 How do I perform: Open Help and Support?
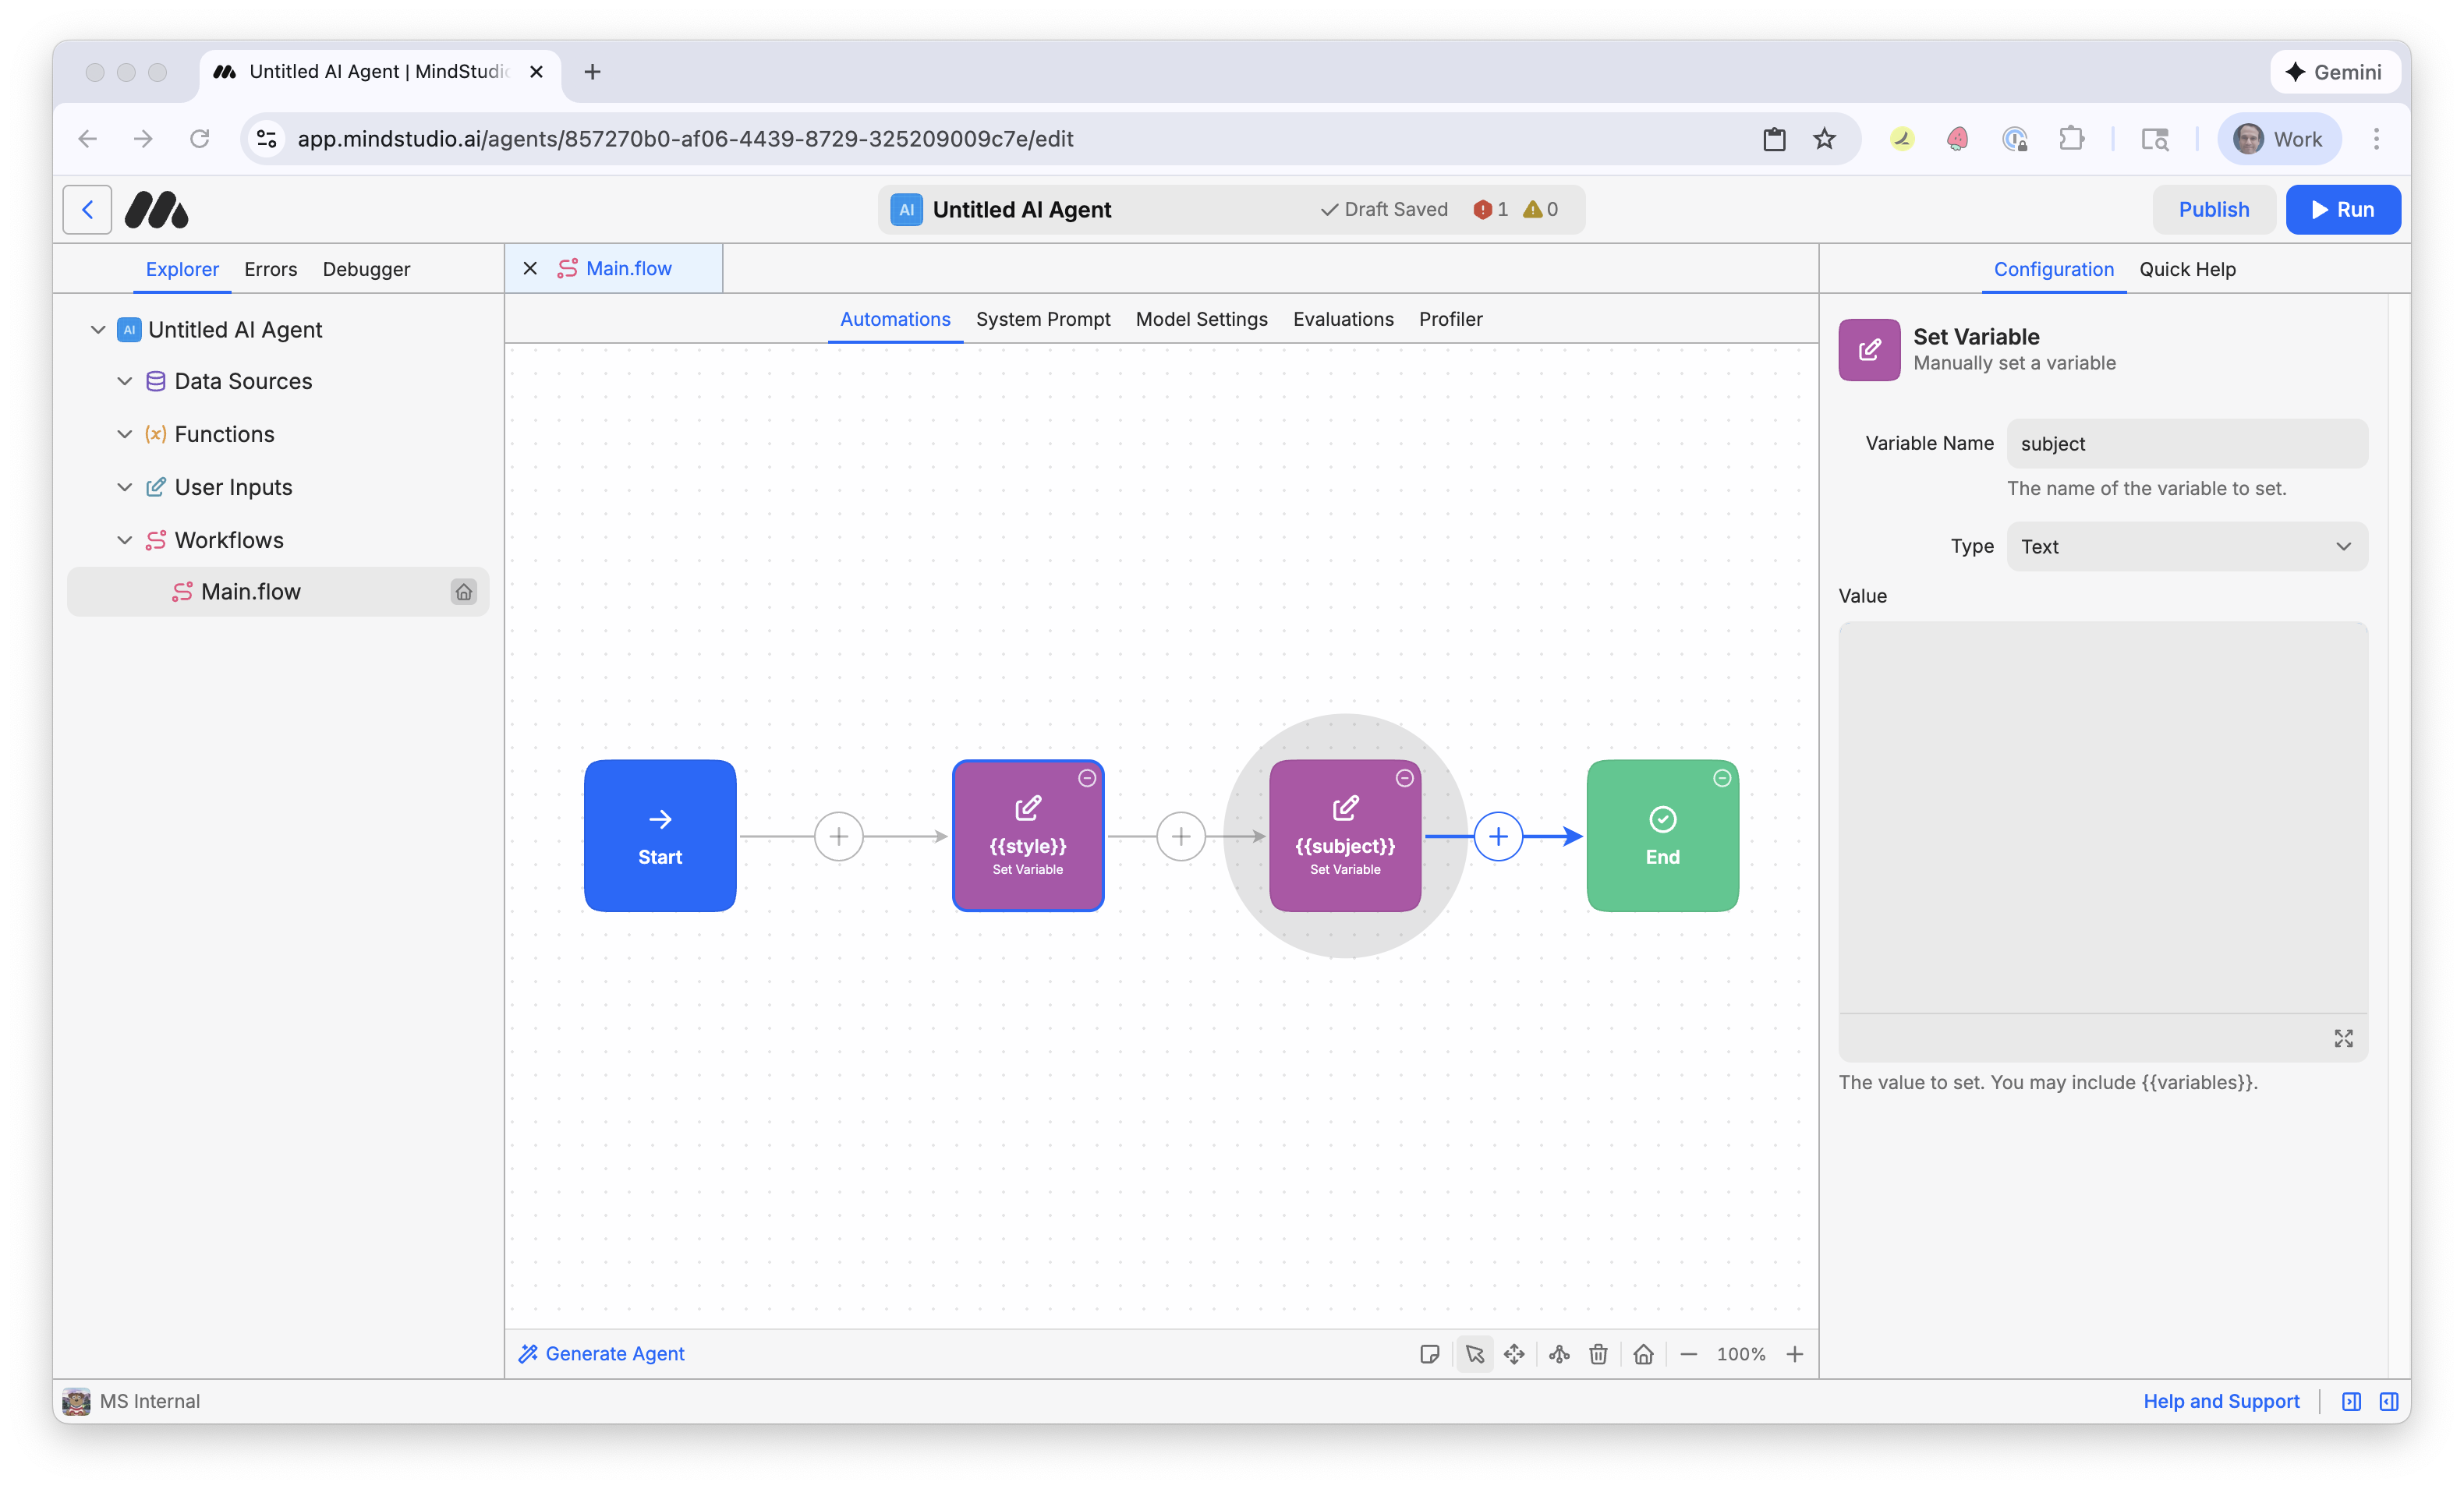(x=2221, y=1400)
